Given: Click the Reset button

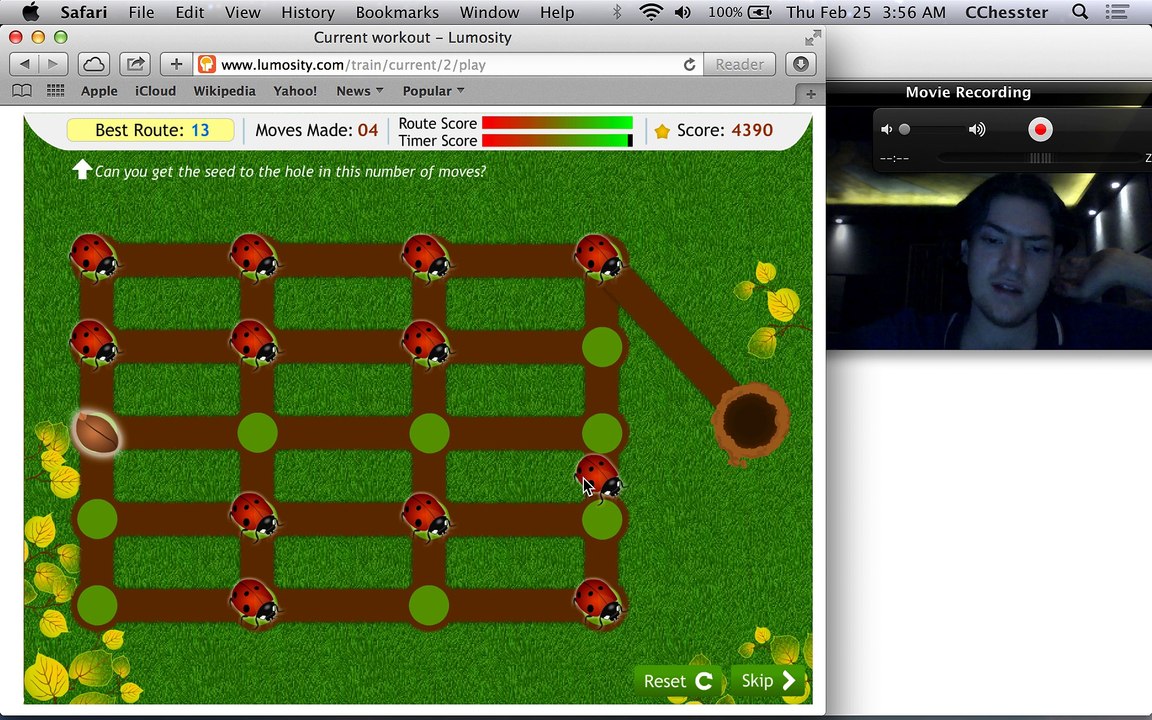Looking at the screenshot, I should tap(679, 681).
